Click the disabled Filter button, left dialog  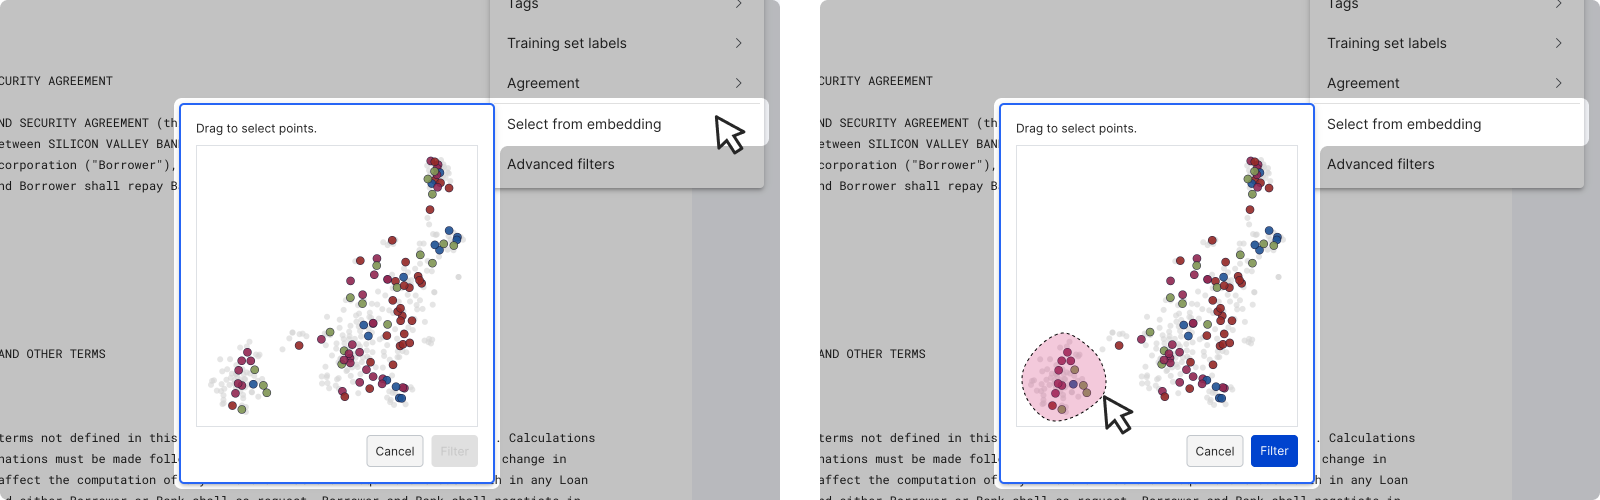point(455,451)
